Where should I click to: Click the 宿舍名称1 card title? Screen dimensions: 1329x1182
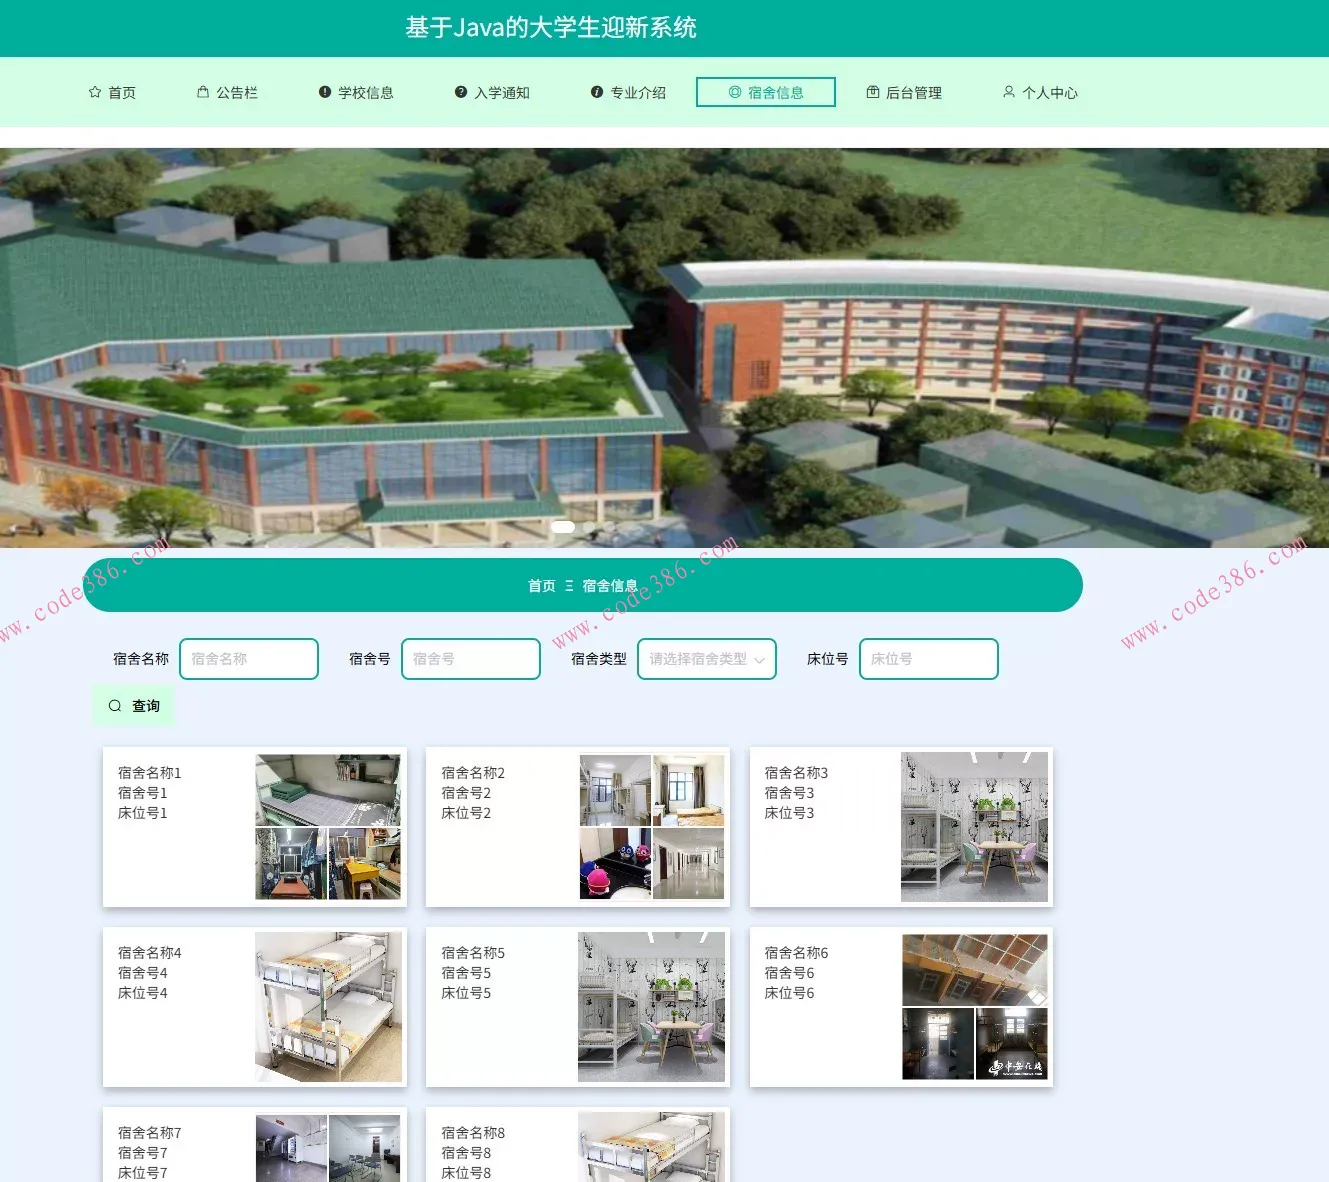click(150, 773)
